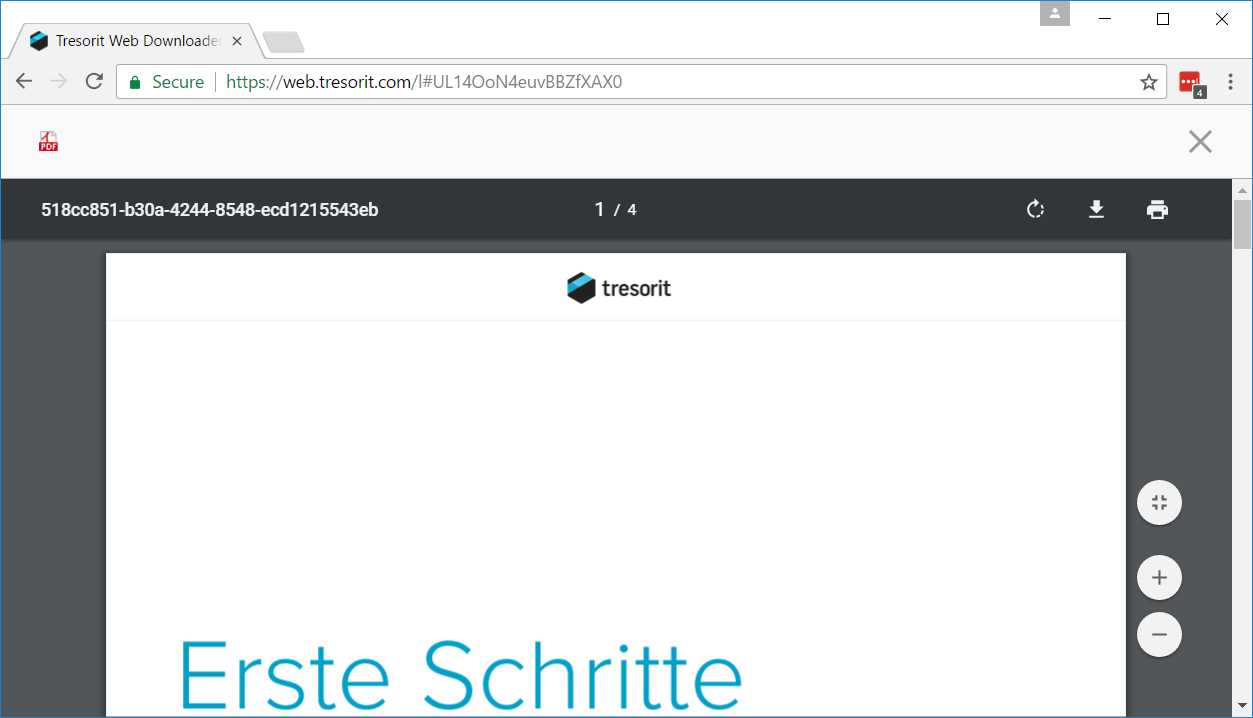Click the vertical scrollbar thumb
1253x718 pixels.
click(x=1242, y=223)
